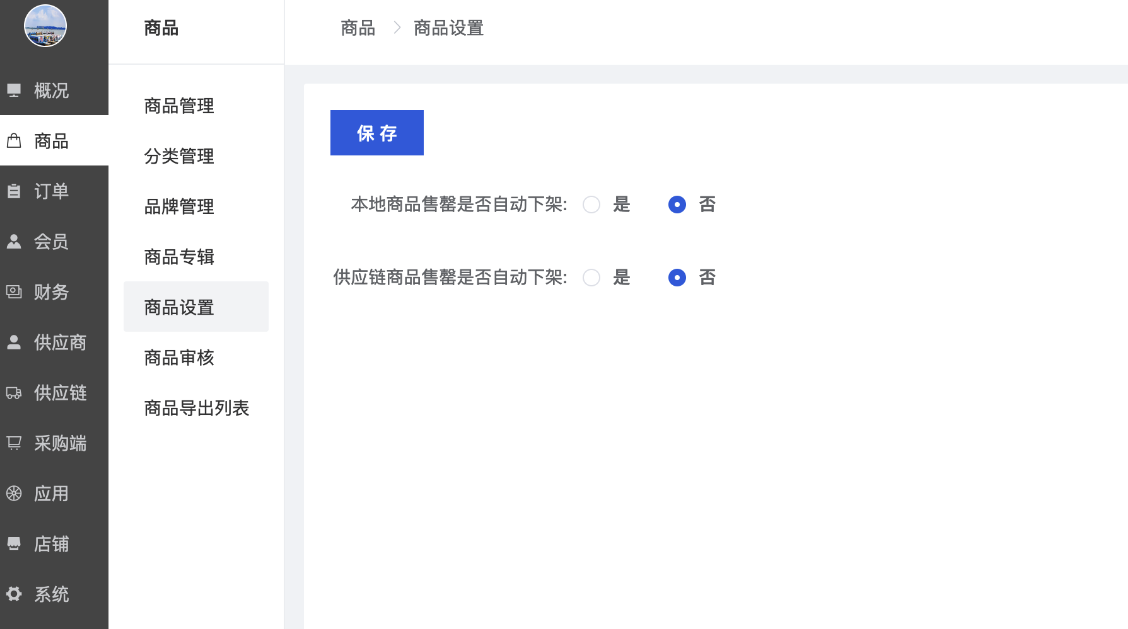Select 否 for 本地商品售罄是否自动下架
The width and height of the screenshot is (1128, 629).
677,205
